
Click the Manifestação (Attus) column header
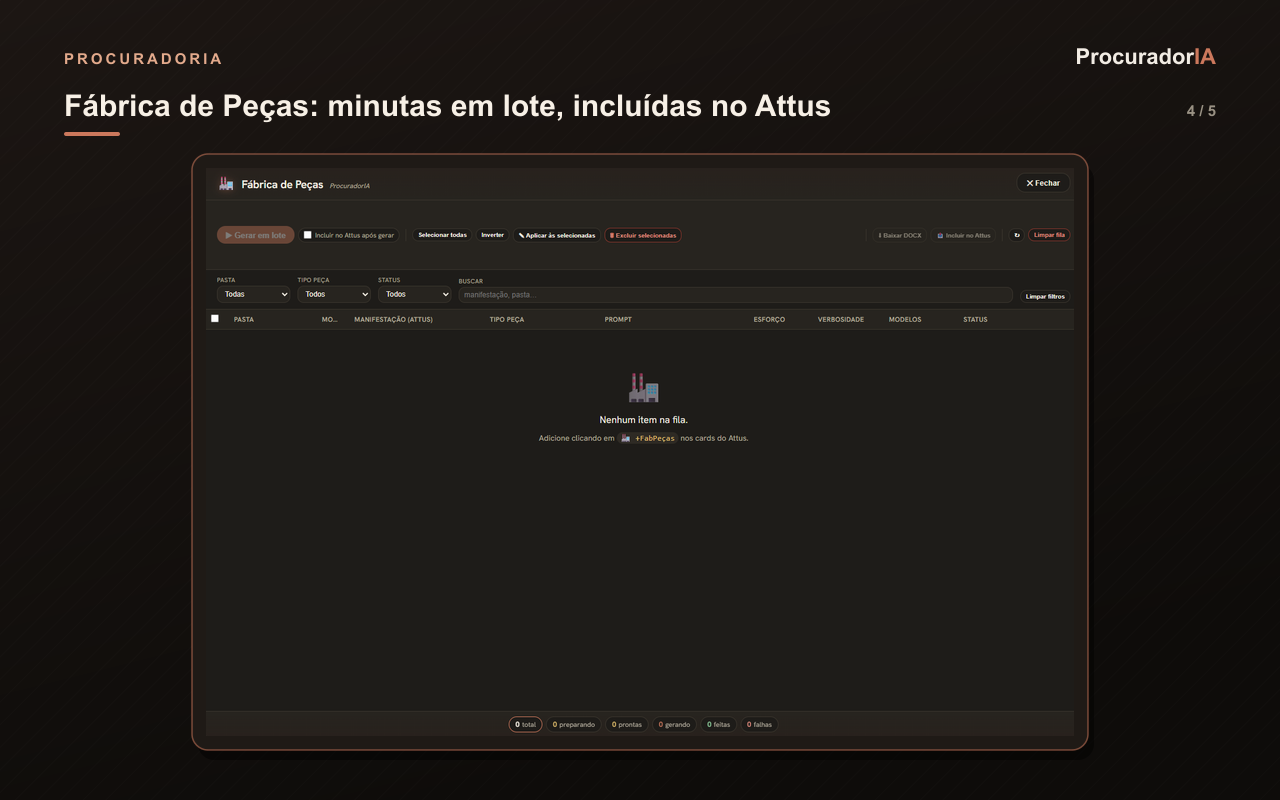click(x=393, y=320)
